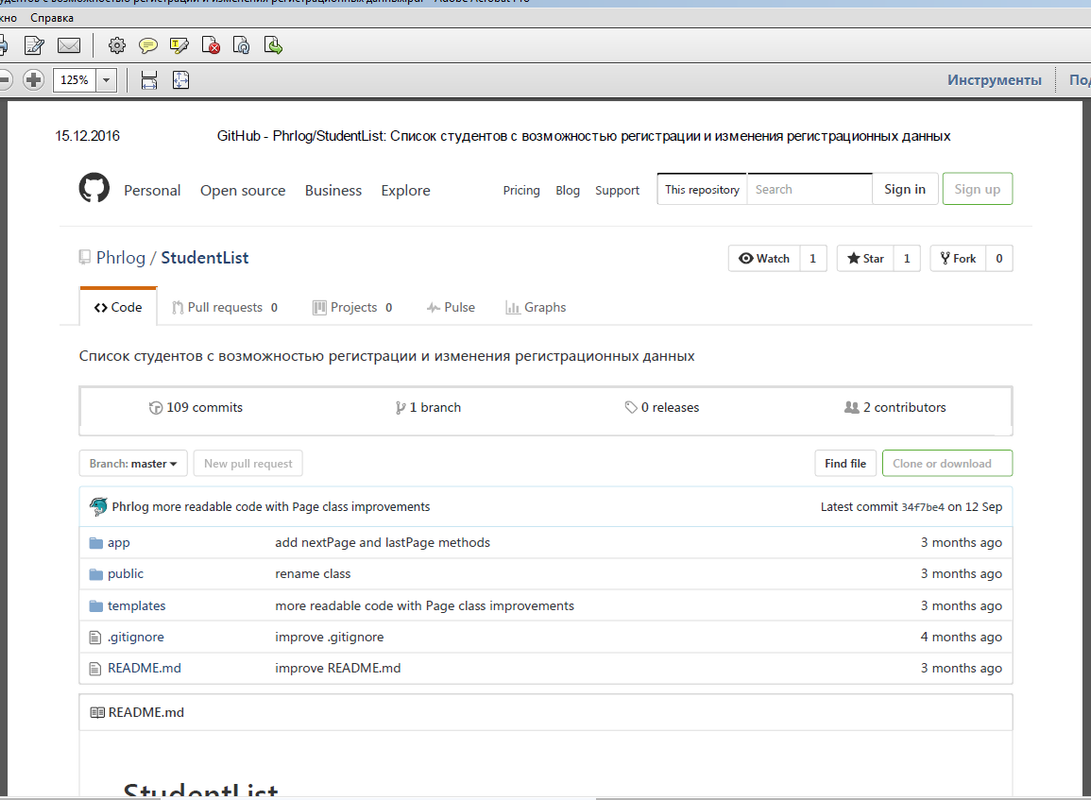Screen dimensions: 1091x800
Task: Click the delete page icon
Action: tap(211, 46)
